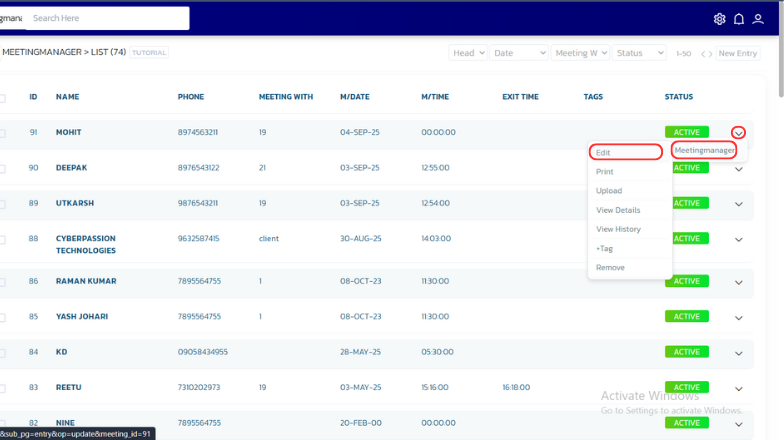This screenshot has width=784, height=440.
Task: Open the settings gear icon
Action: (719, 19)
